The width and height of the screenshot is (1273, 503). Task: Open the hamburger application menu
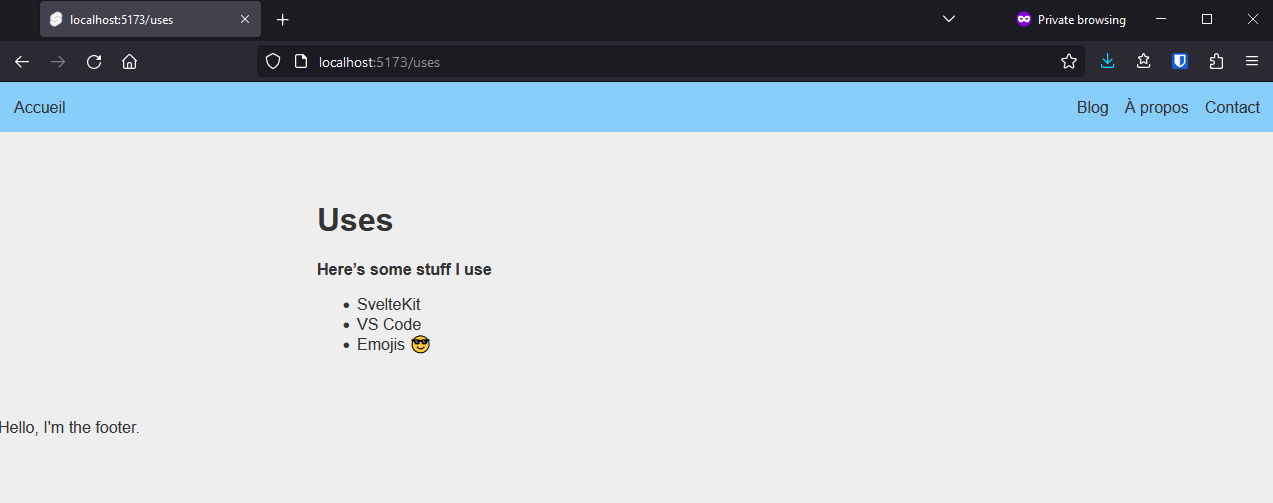pyautogui.click(x=1252, y=62)
